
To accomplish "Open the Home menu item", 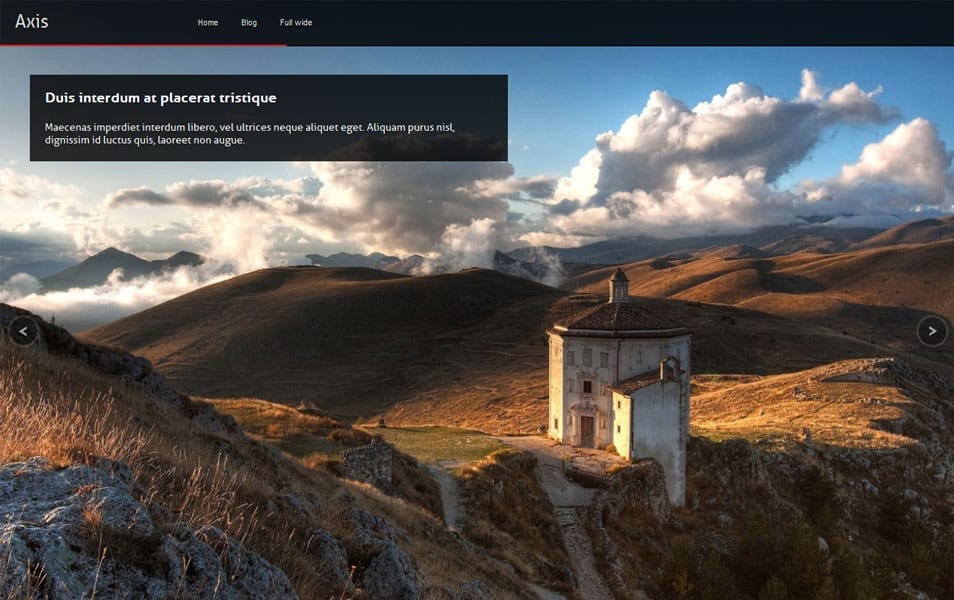I will pyautogui.click(x=207, y=22).
